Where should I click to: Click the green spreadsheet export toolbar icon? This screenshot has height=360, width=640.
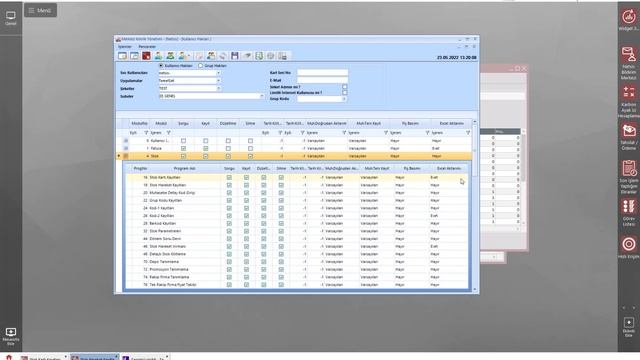(x=259, y=56)
